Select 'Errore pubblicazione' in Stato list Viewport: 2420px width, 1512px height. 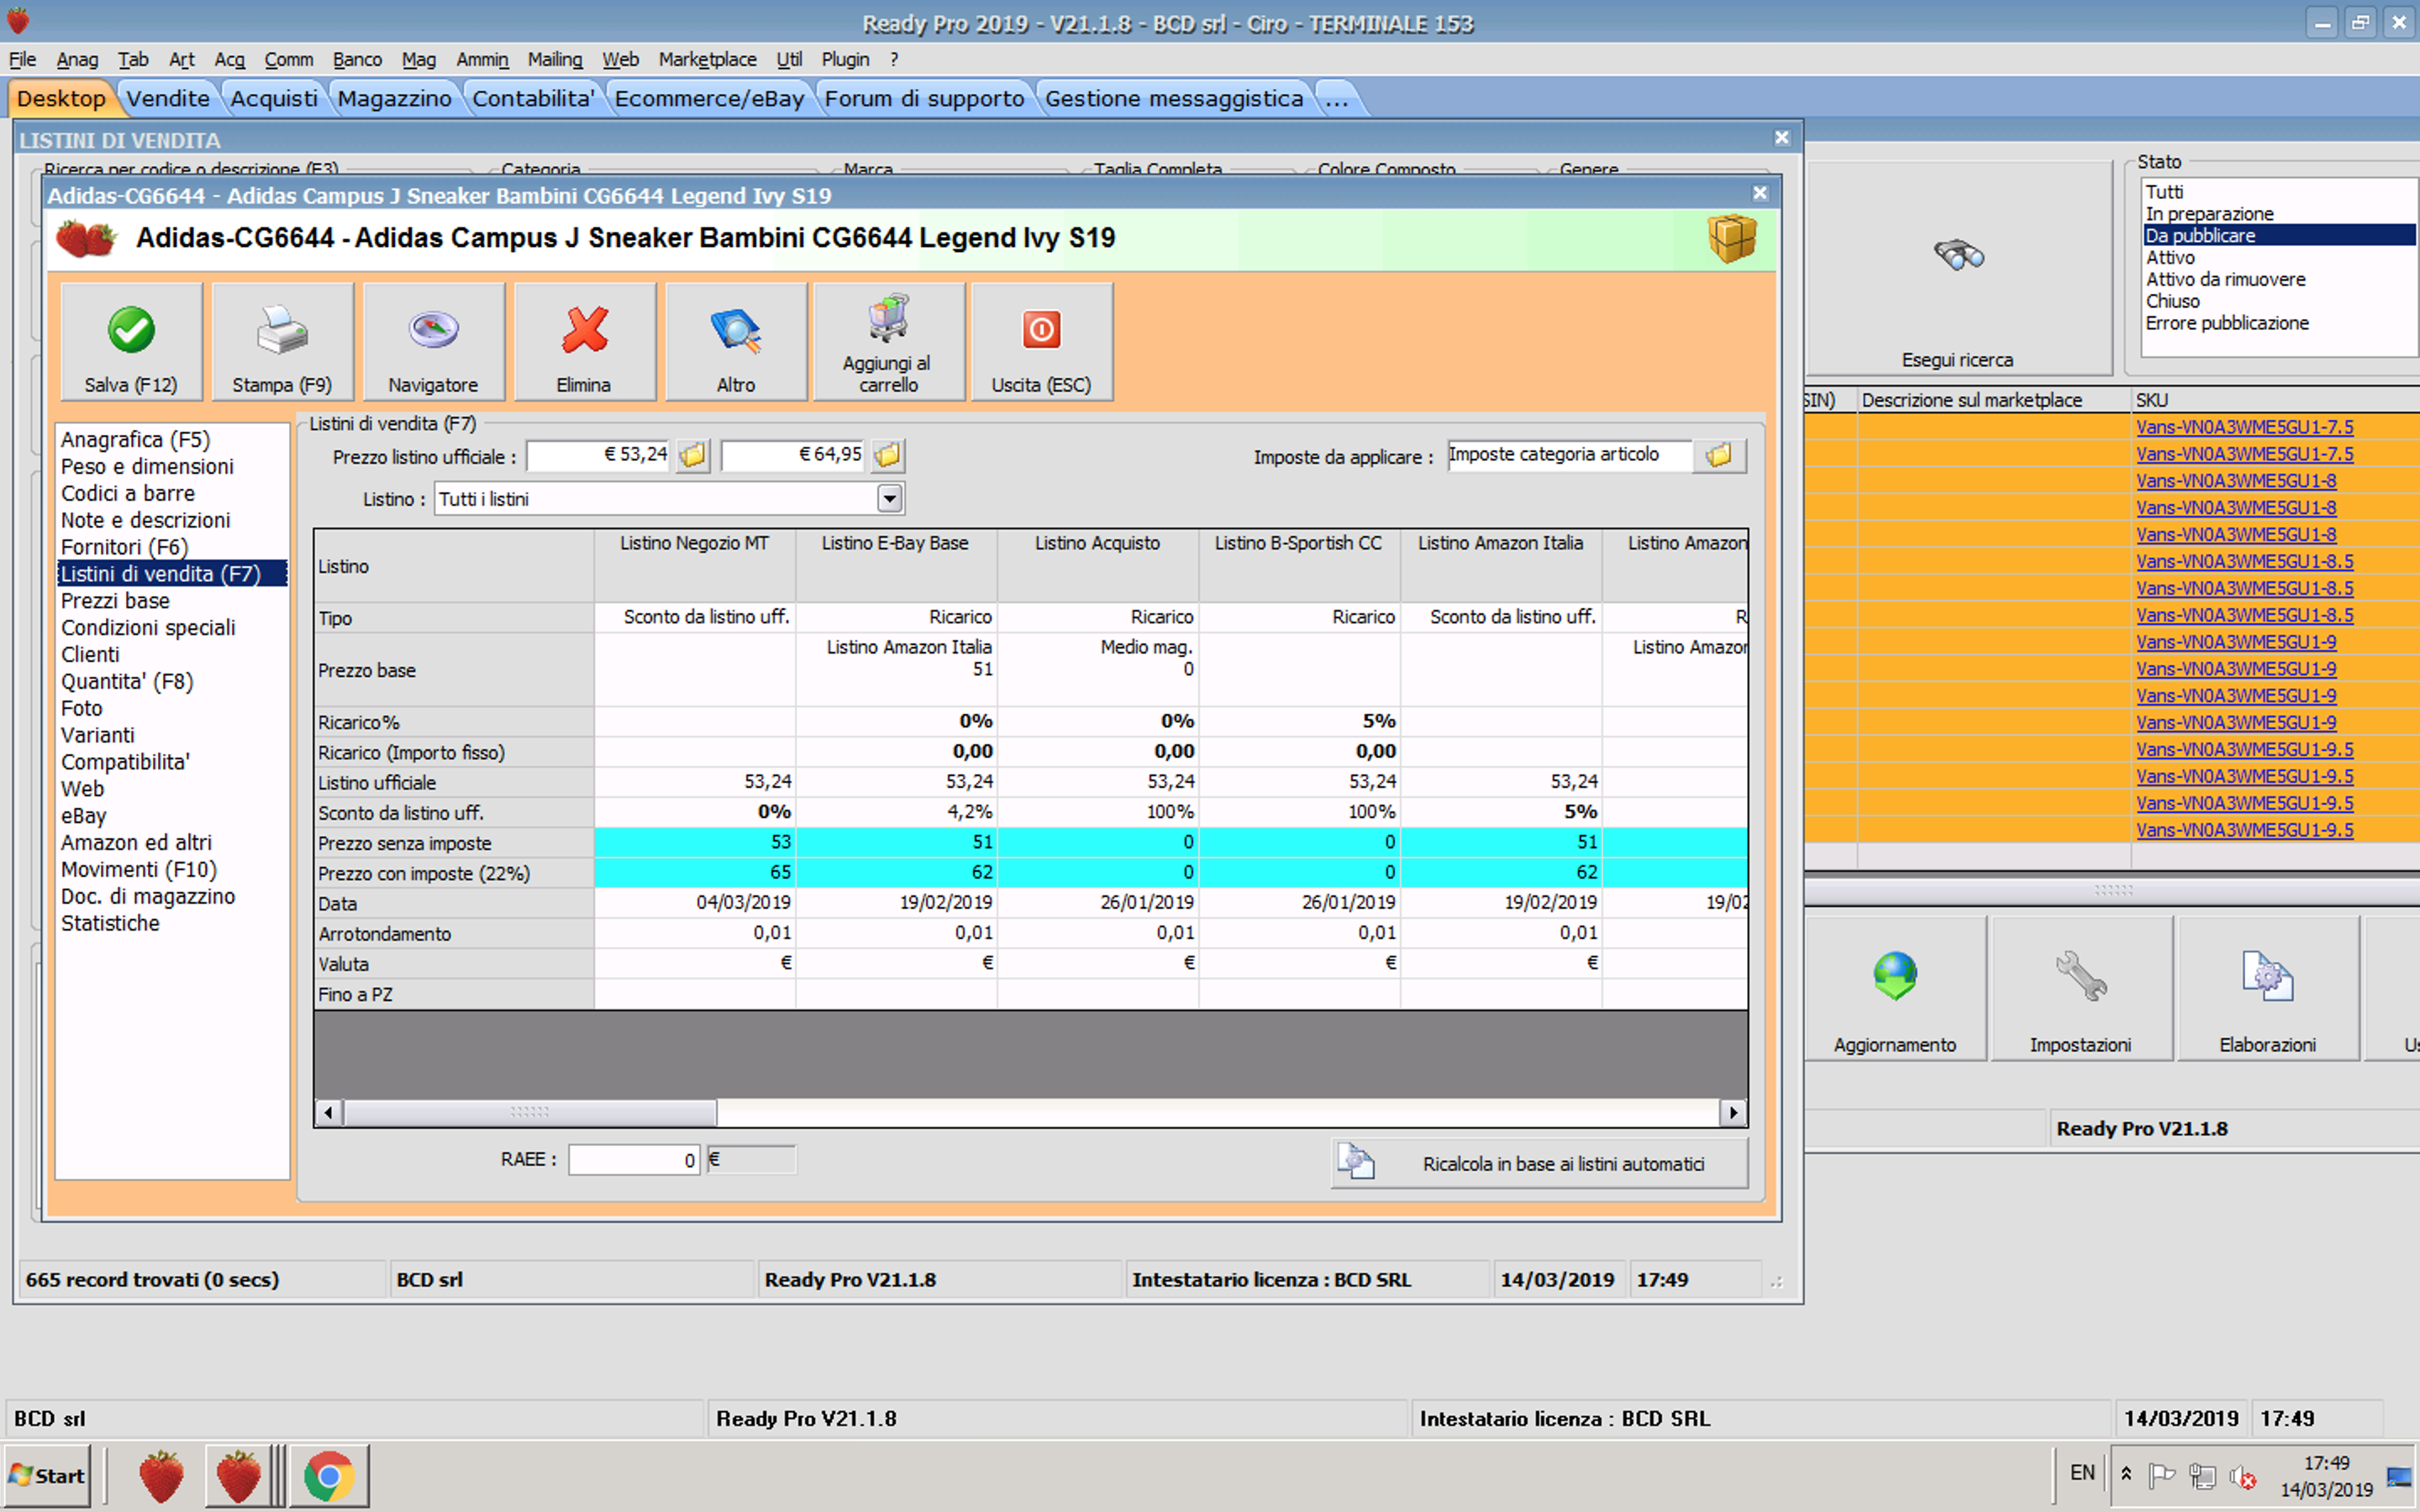pyautogui.click(x=2278, y=323)
